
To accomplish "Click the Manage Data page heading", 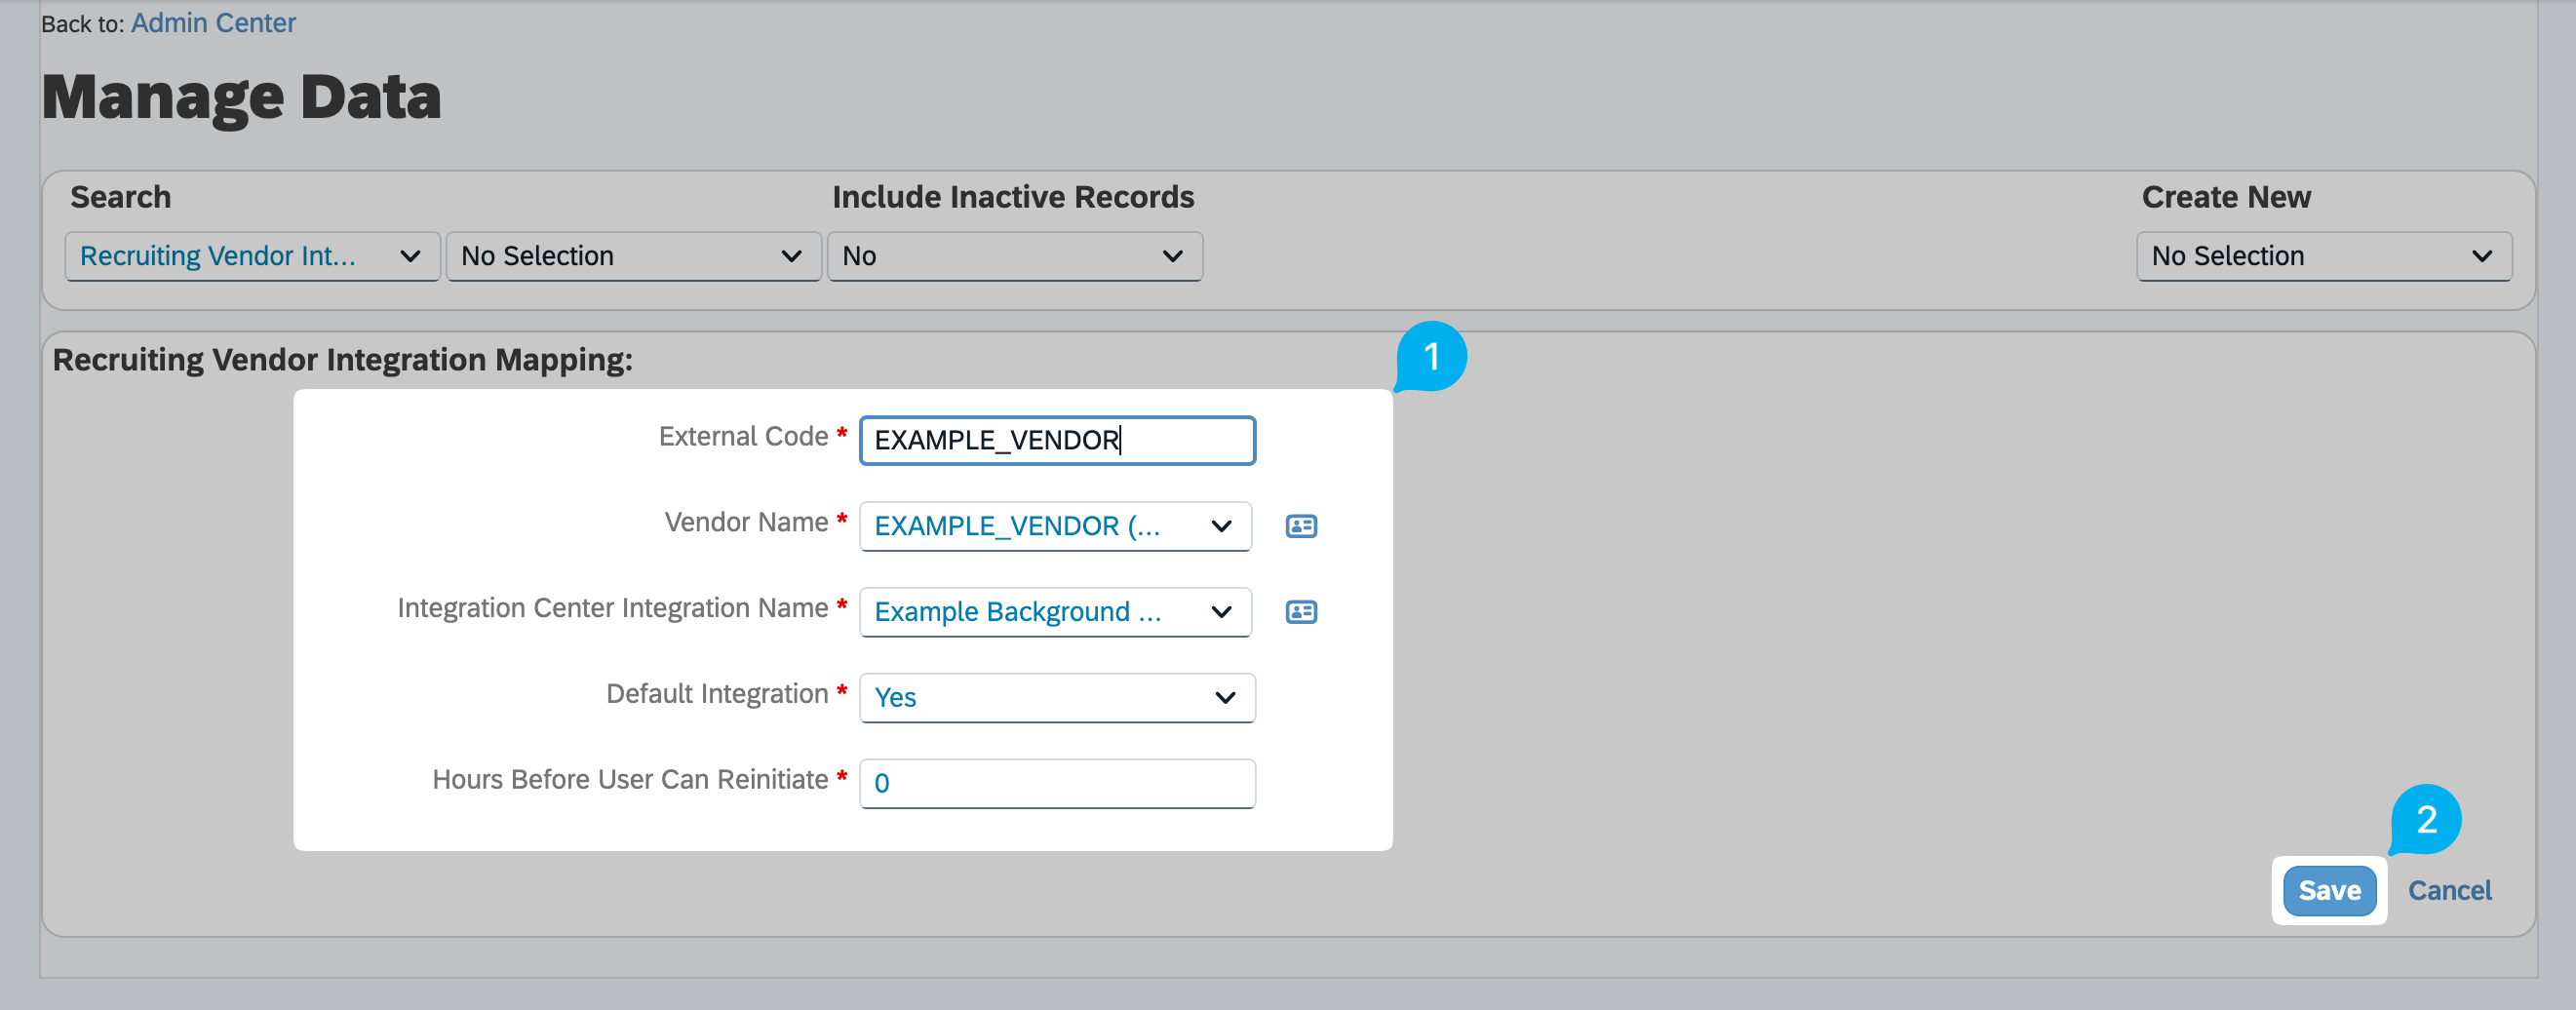I will pos(241,98).
